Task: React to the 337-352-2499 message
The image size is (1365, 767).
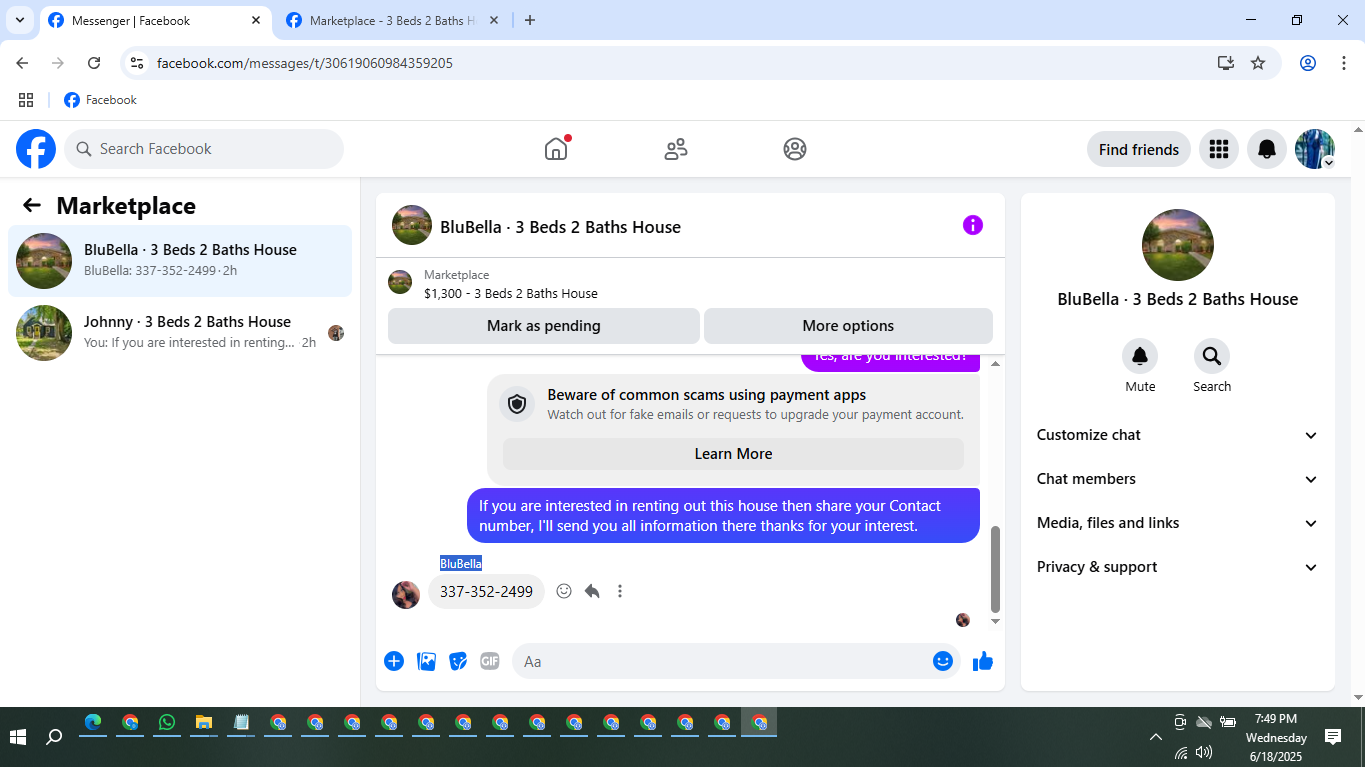Action: coord(564,591)
